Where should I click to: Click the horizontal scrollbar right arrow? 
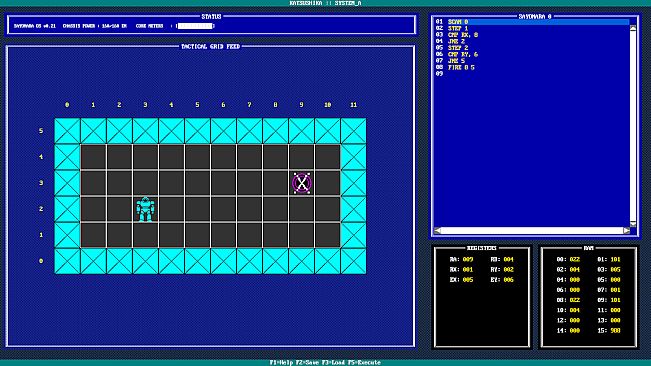[627, 230]
